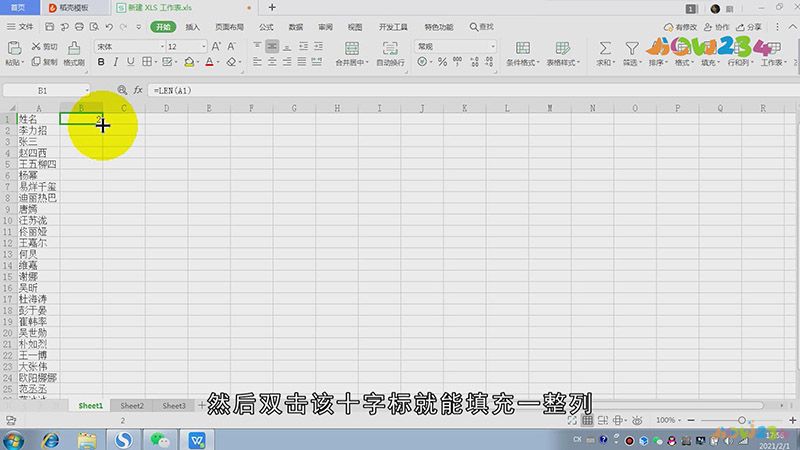
Task: Click the Collaborate button
Action: pyautogui.click(x=717, y=27)
